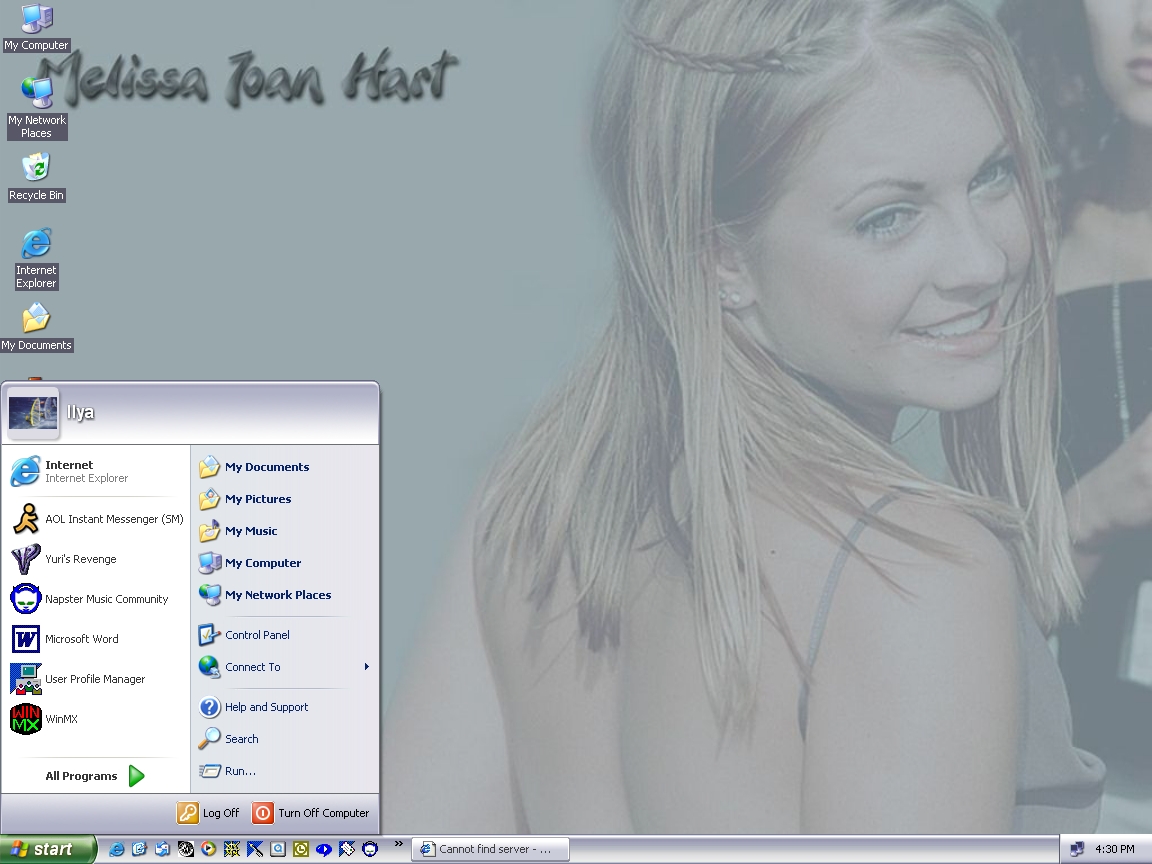The width and height of the screenshot is (1152, 864).
Task: Click the Start button
Action: [47, 849]
